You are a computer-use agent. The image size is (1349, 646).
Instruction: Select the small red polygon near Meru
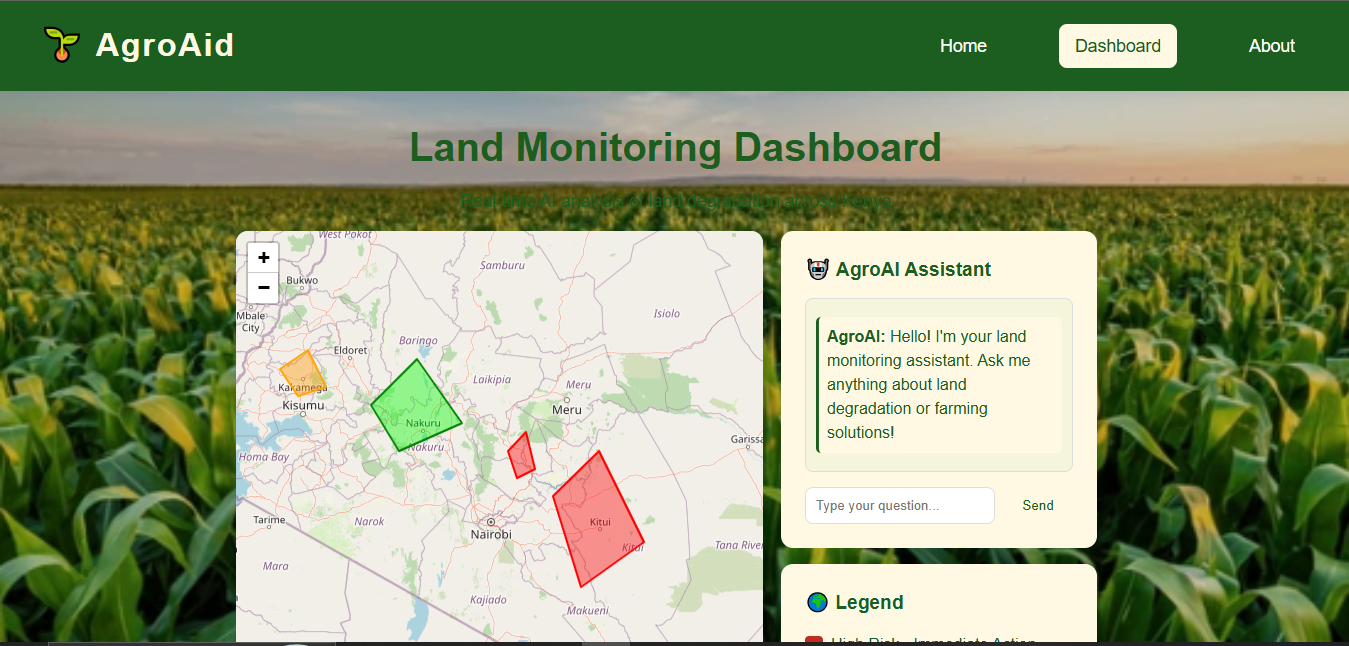(x=522, y=455)
